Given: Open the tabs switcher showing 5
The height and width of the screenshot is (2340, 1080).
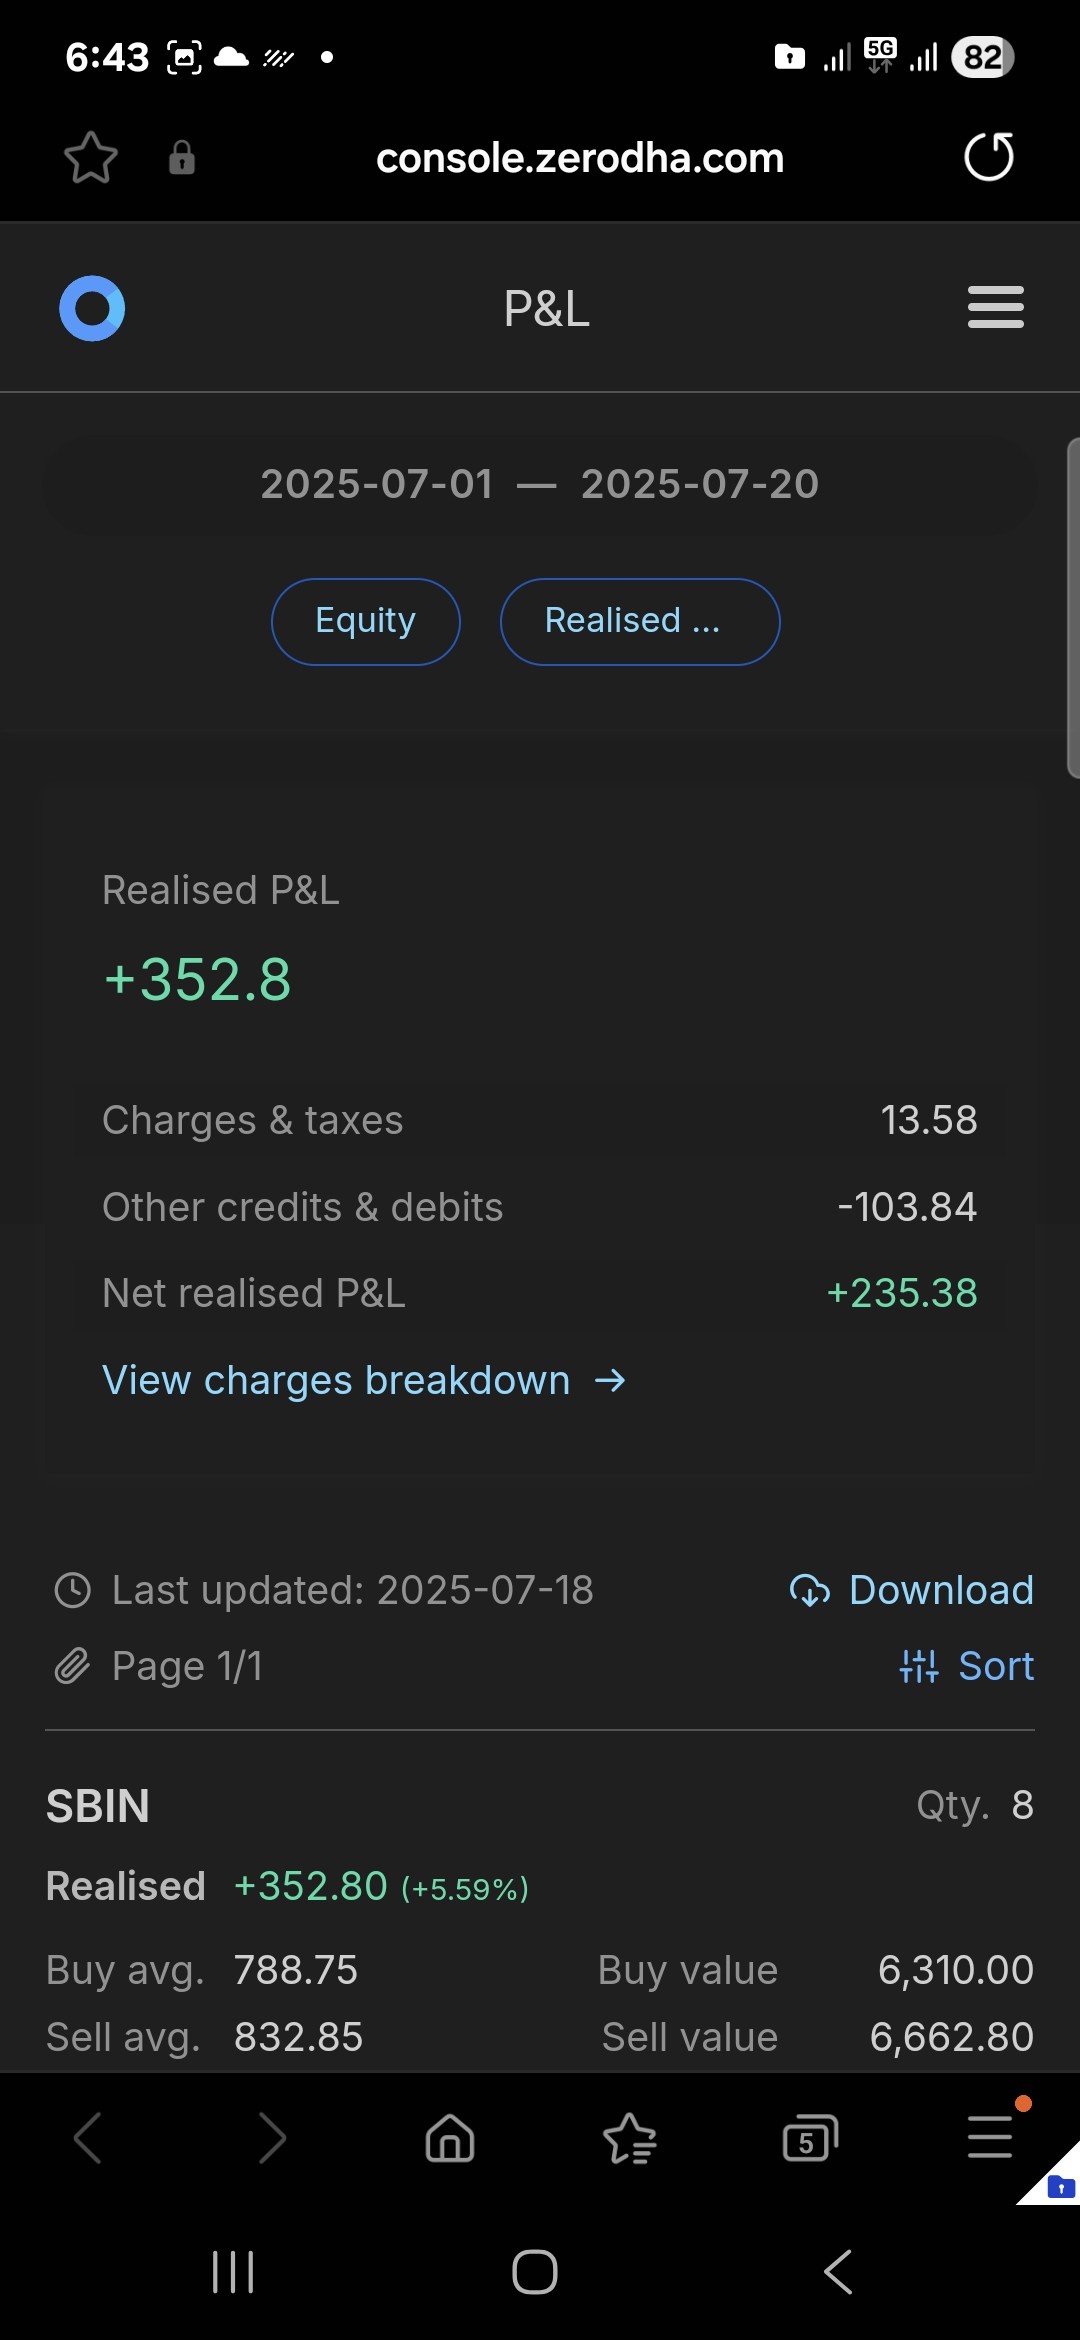Looking at the screenshot, I should (810, 2139).
